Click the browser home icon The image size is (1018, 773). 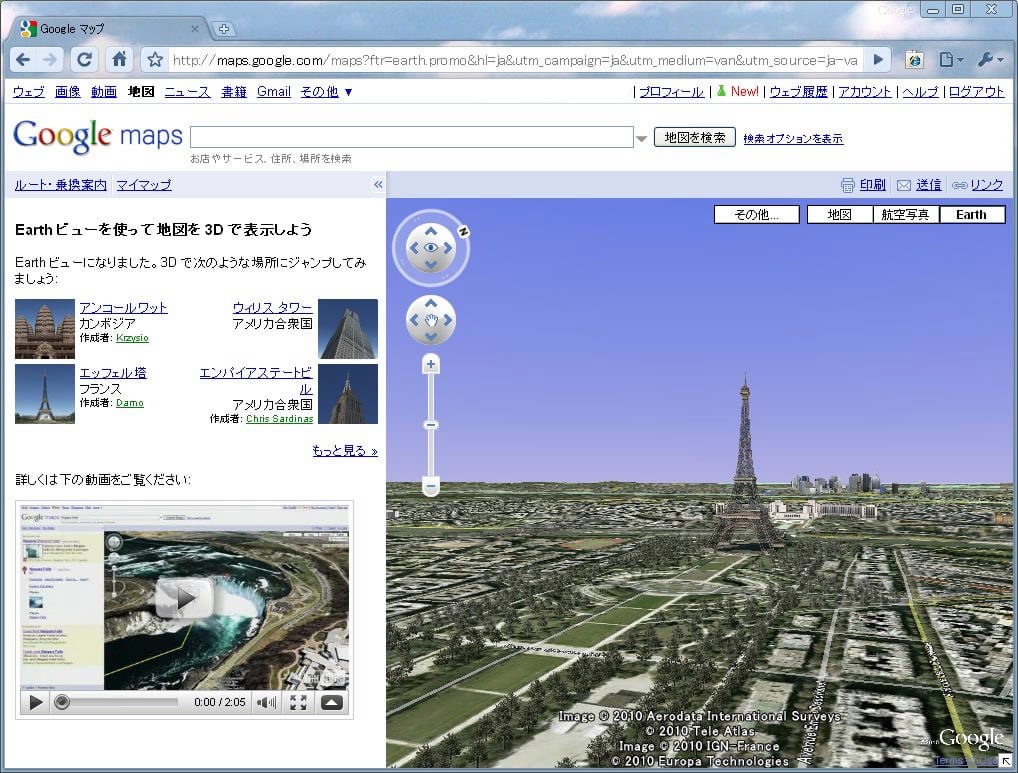pyautogui.click(x=119, y=59)
